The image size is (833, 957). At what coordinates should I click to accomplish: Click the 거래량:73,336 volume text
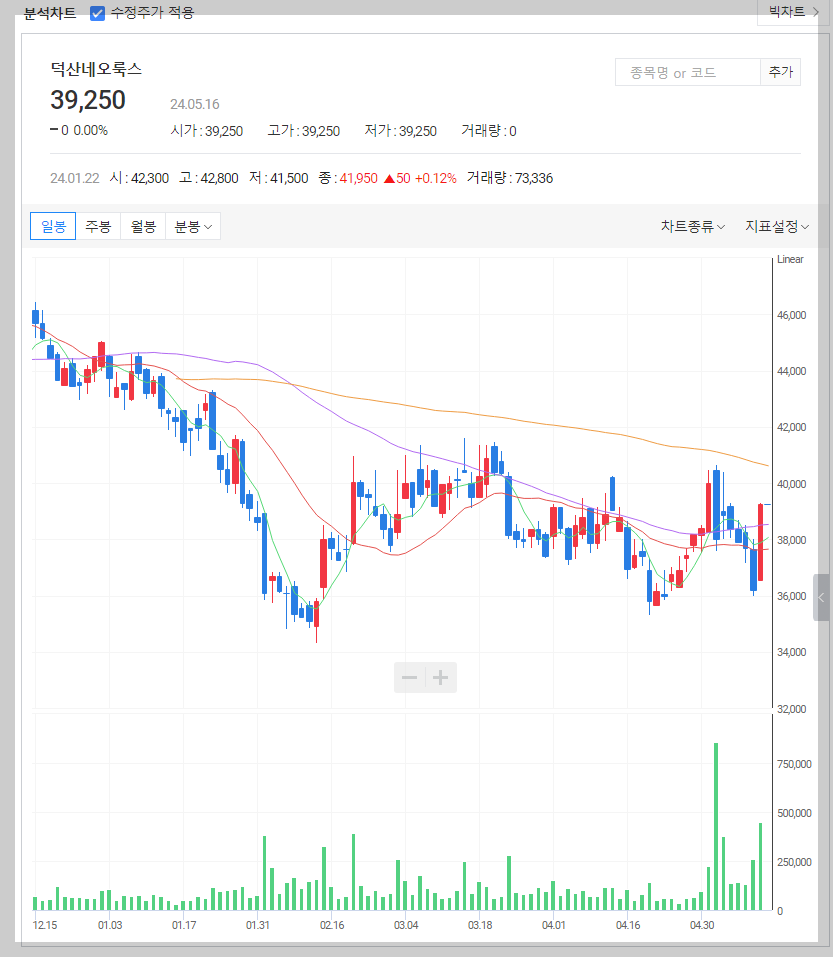pos(510,178)
